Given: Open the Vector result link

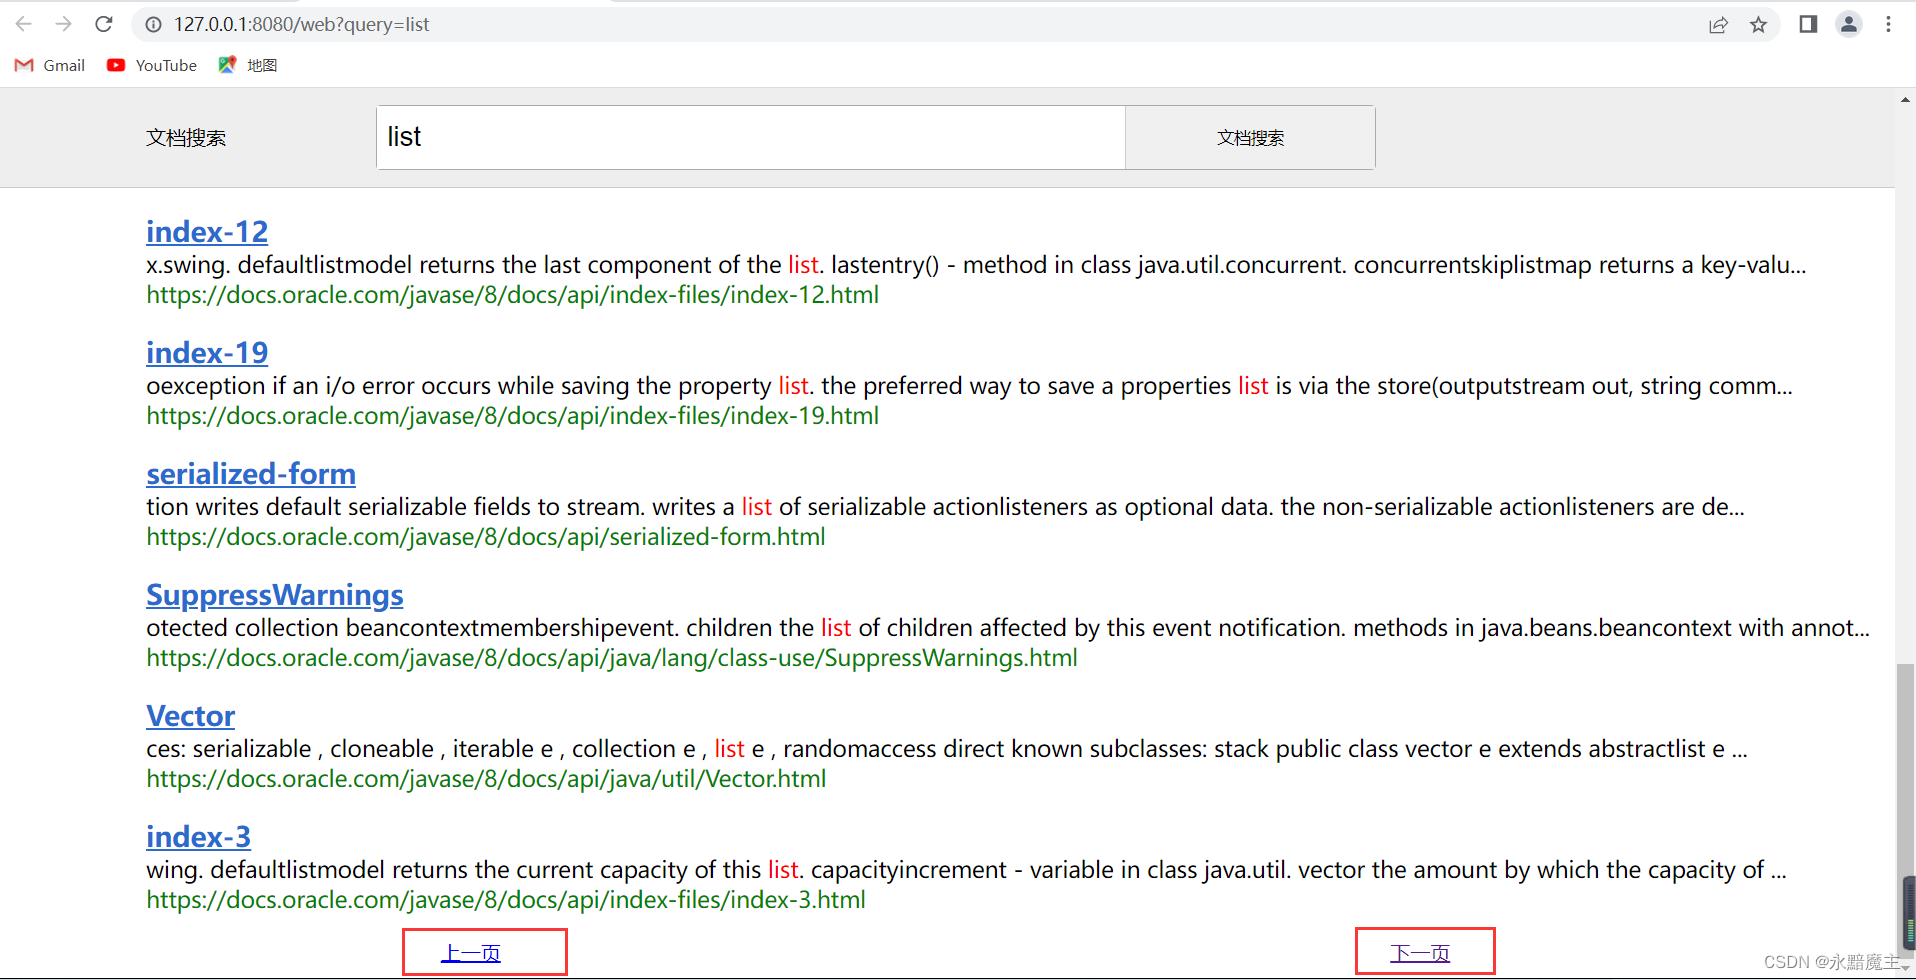Looking at the screenshot, I should click(x=191, y=716).
